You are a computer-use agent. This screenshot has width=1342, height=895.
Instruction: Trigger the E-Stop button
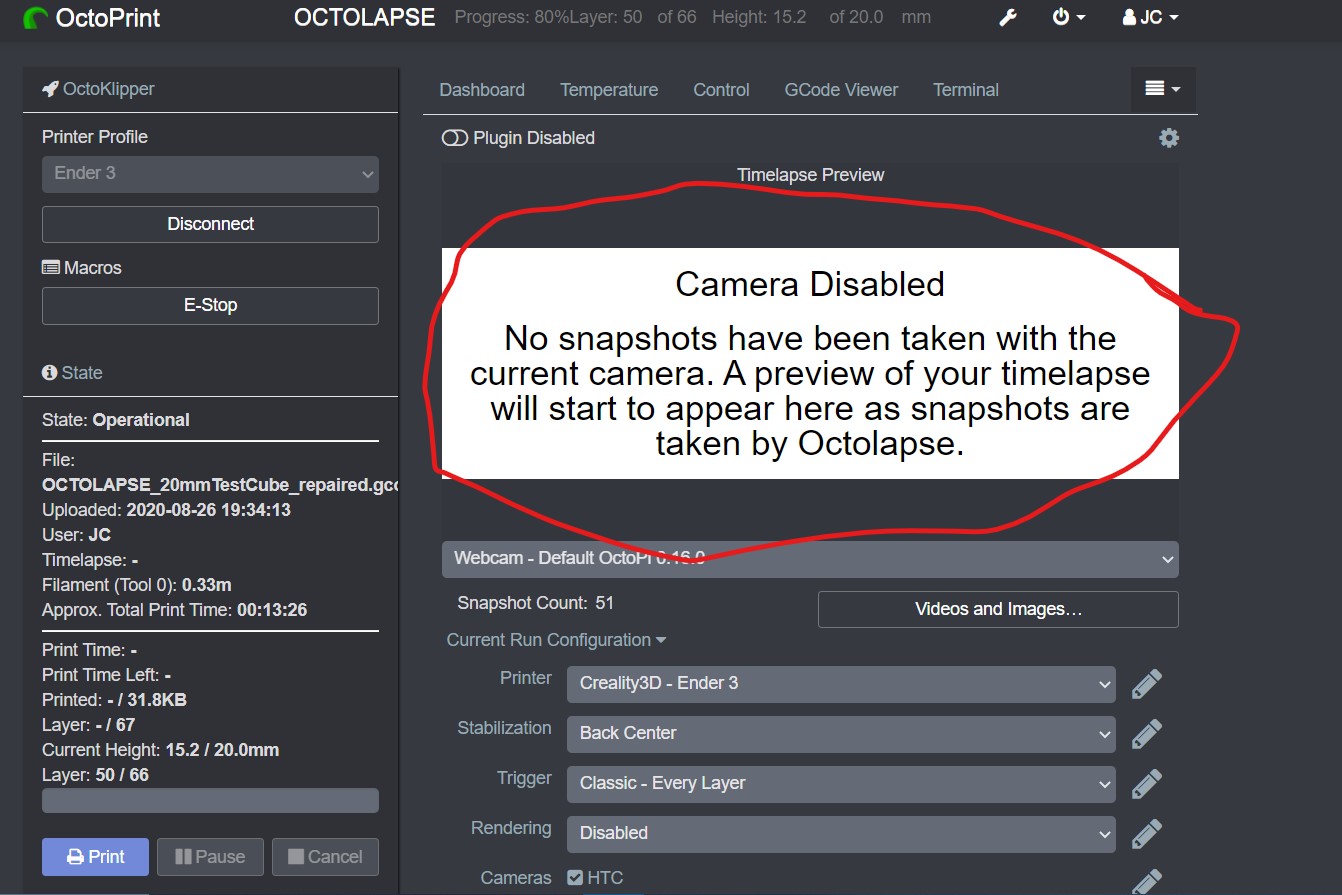(209, 305)
